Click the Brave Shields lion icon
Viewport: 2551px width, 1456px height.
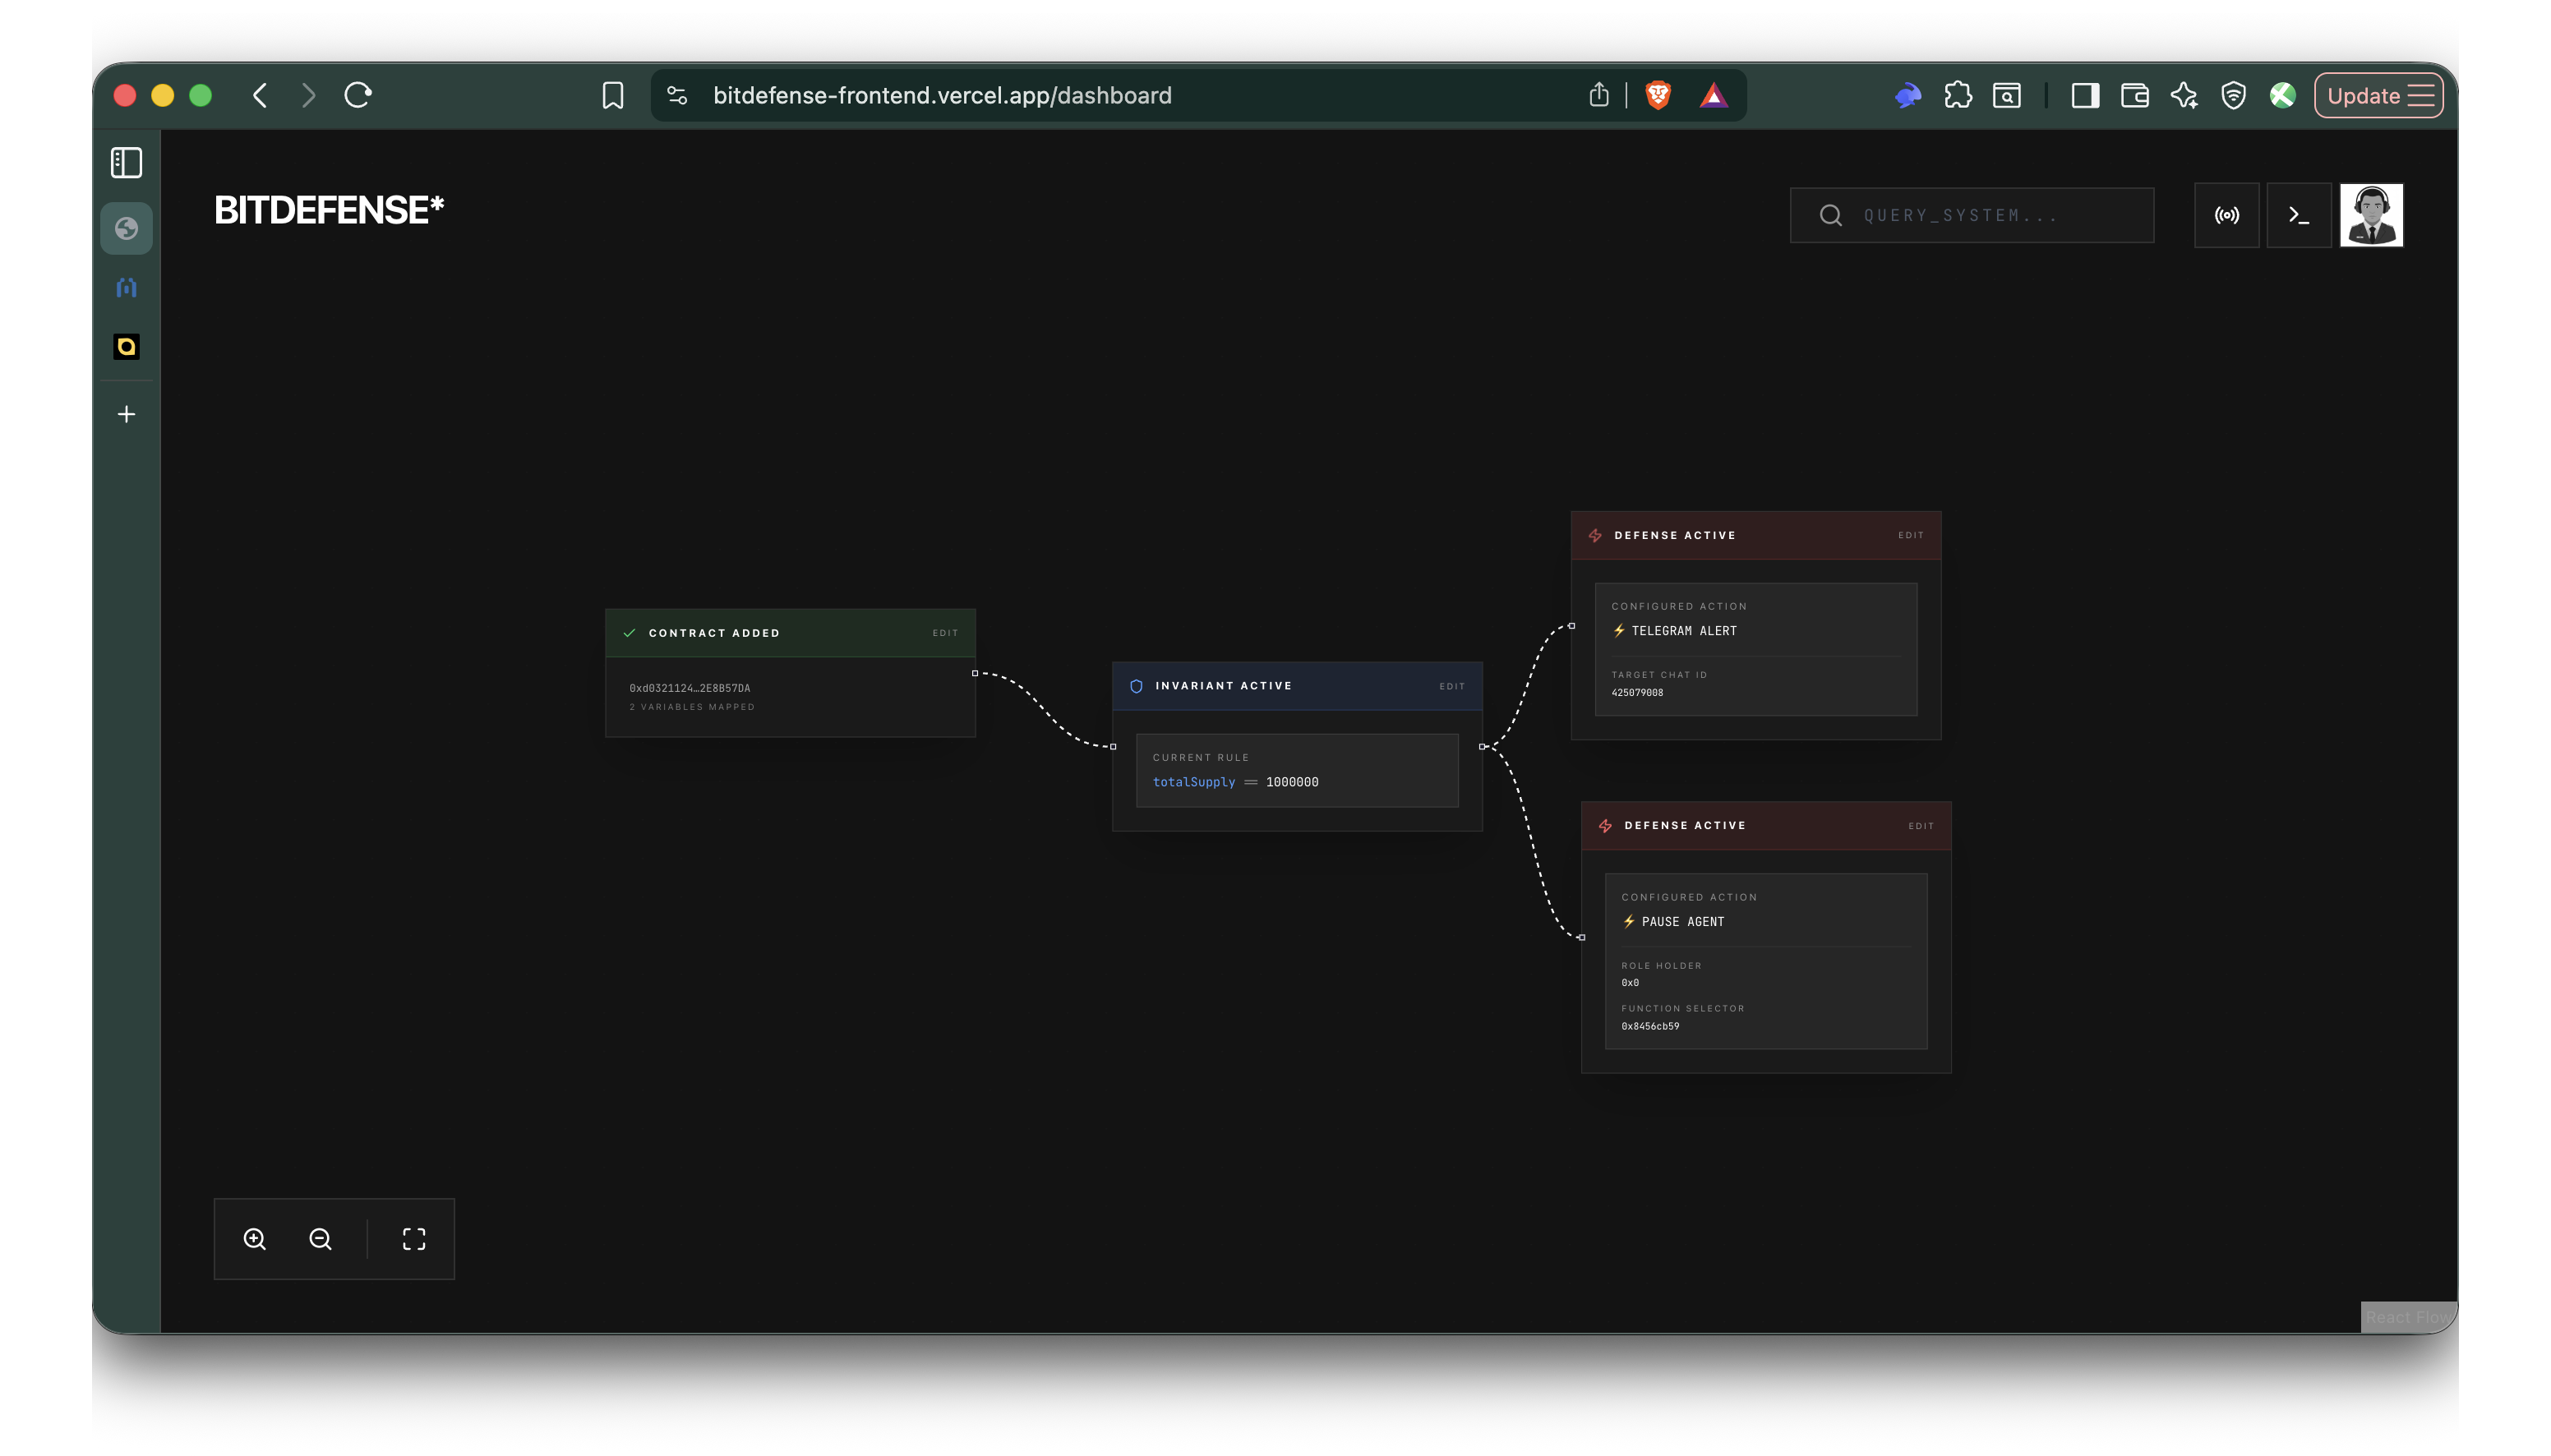[x=1658, y=95]
